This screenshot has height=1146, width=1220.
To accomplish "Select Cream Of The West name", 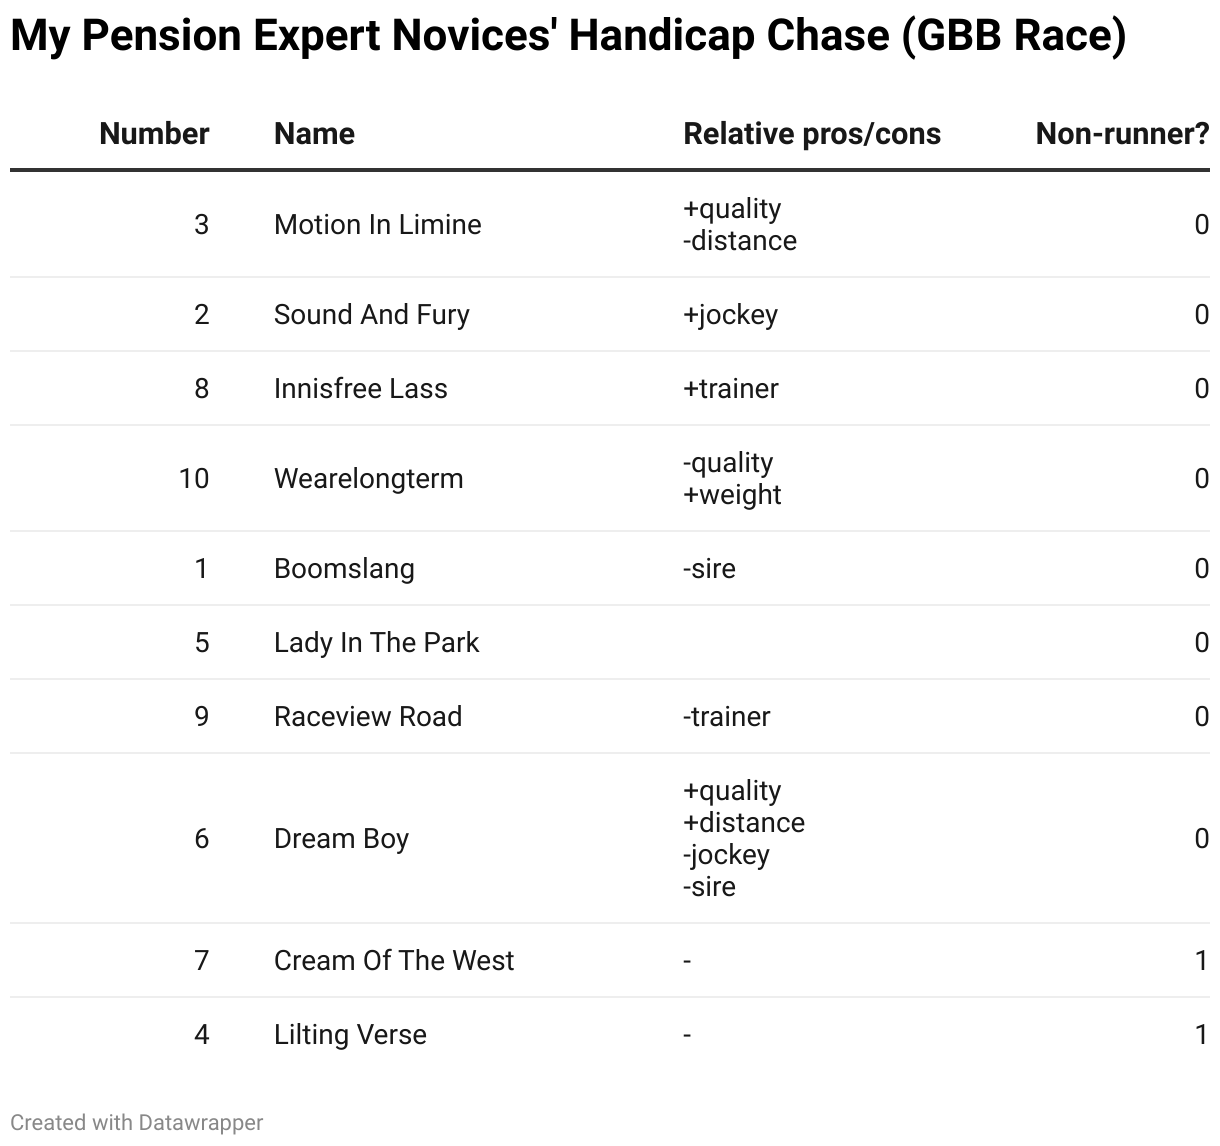I will [x=393, y=961].
